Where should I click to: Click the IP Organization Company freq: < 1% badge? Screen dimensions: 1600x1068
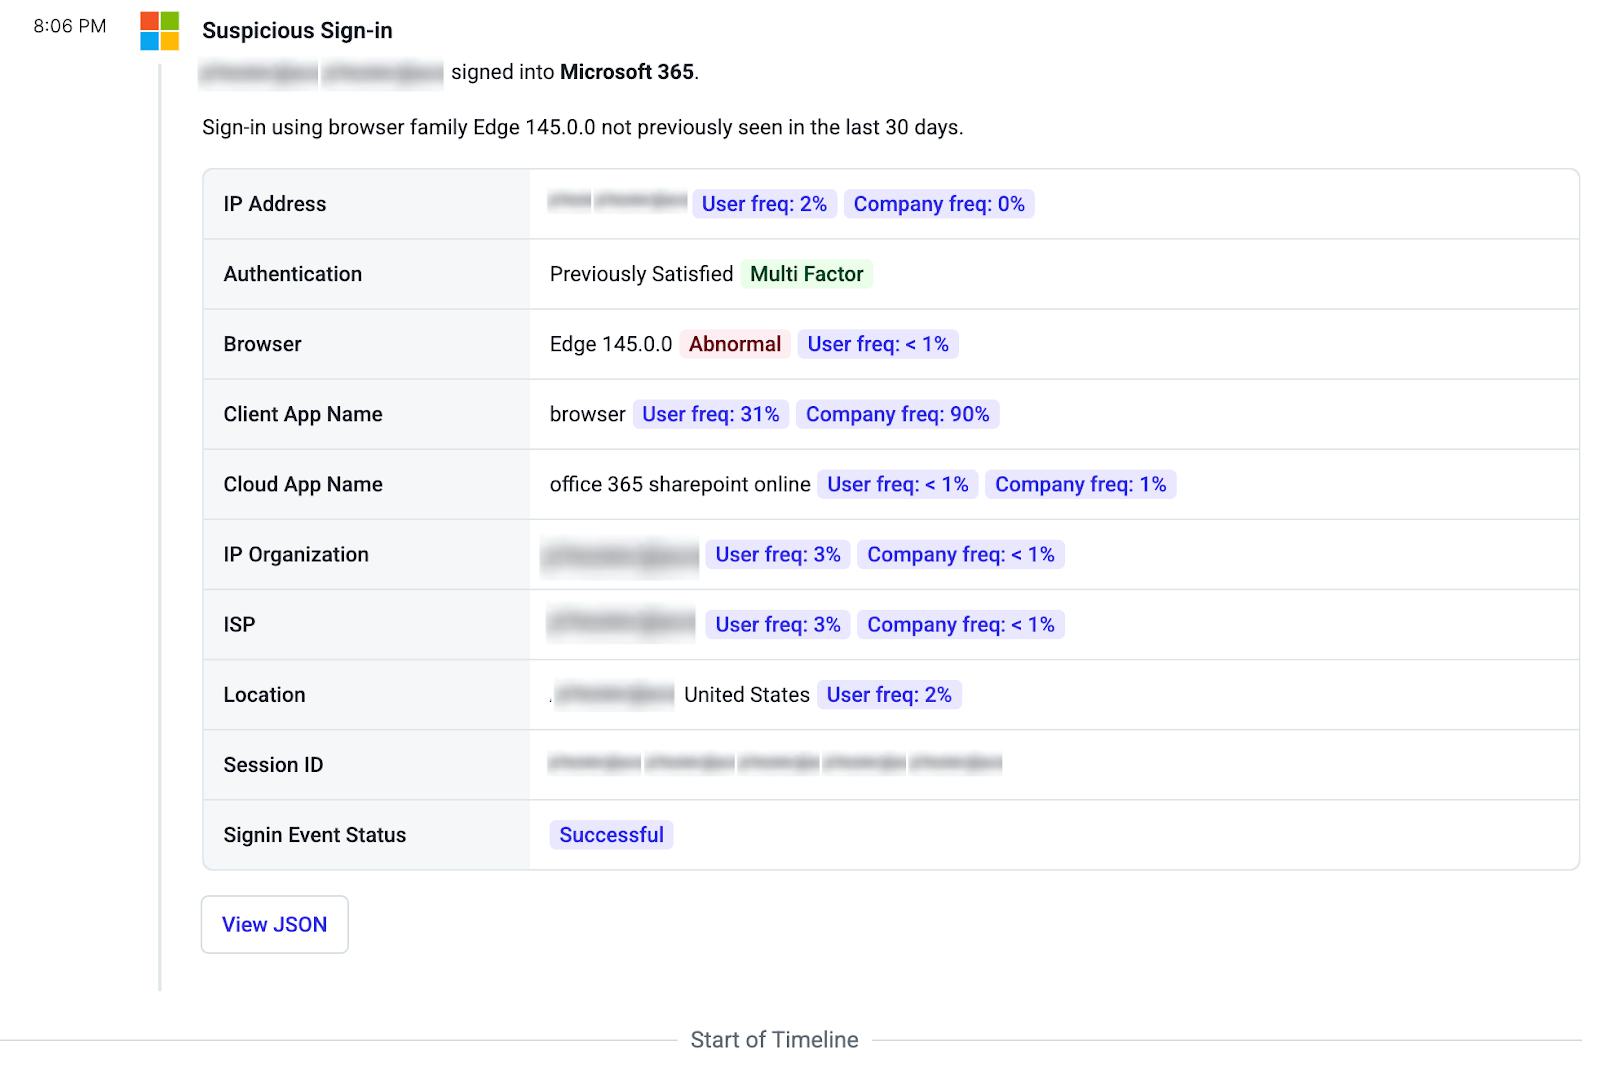coord(961,554)
